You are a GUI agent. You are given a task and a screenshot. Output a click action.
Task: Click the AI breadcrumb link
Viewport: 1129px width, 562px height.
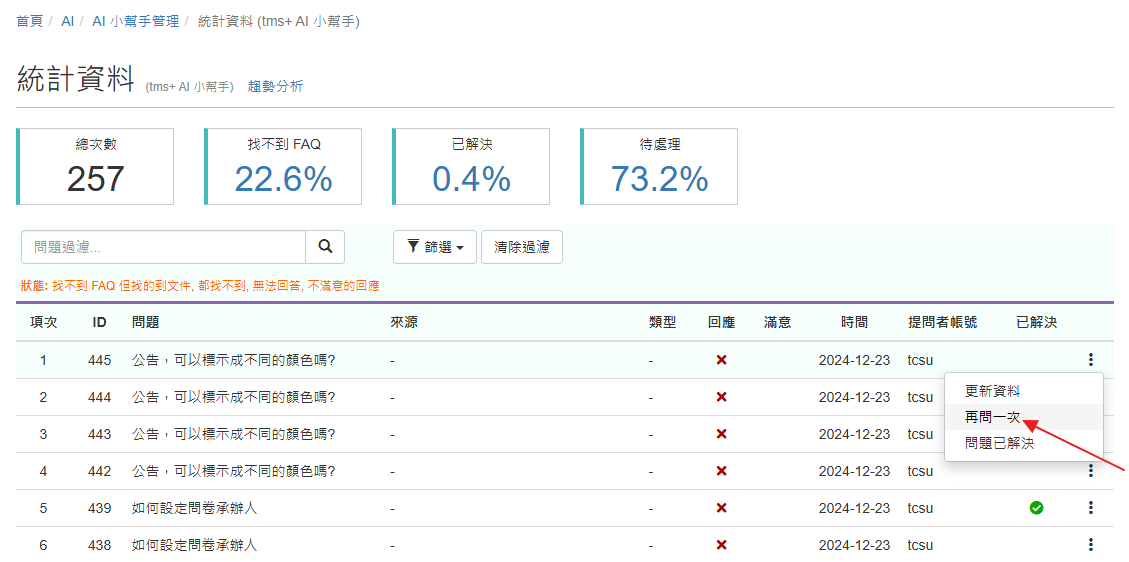[x=68, y=21]
